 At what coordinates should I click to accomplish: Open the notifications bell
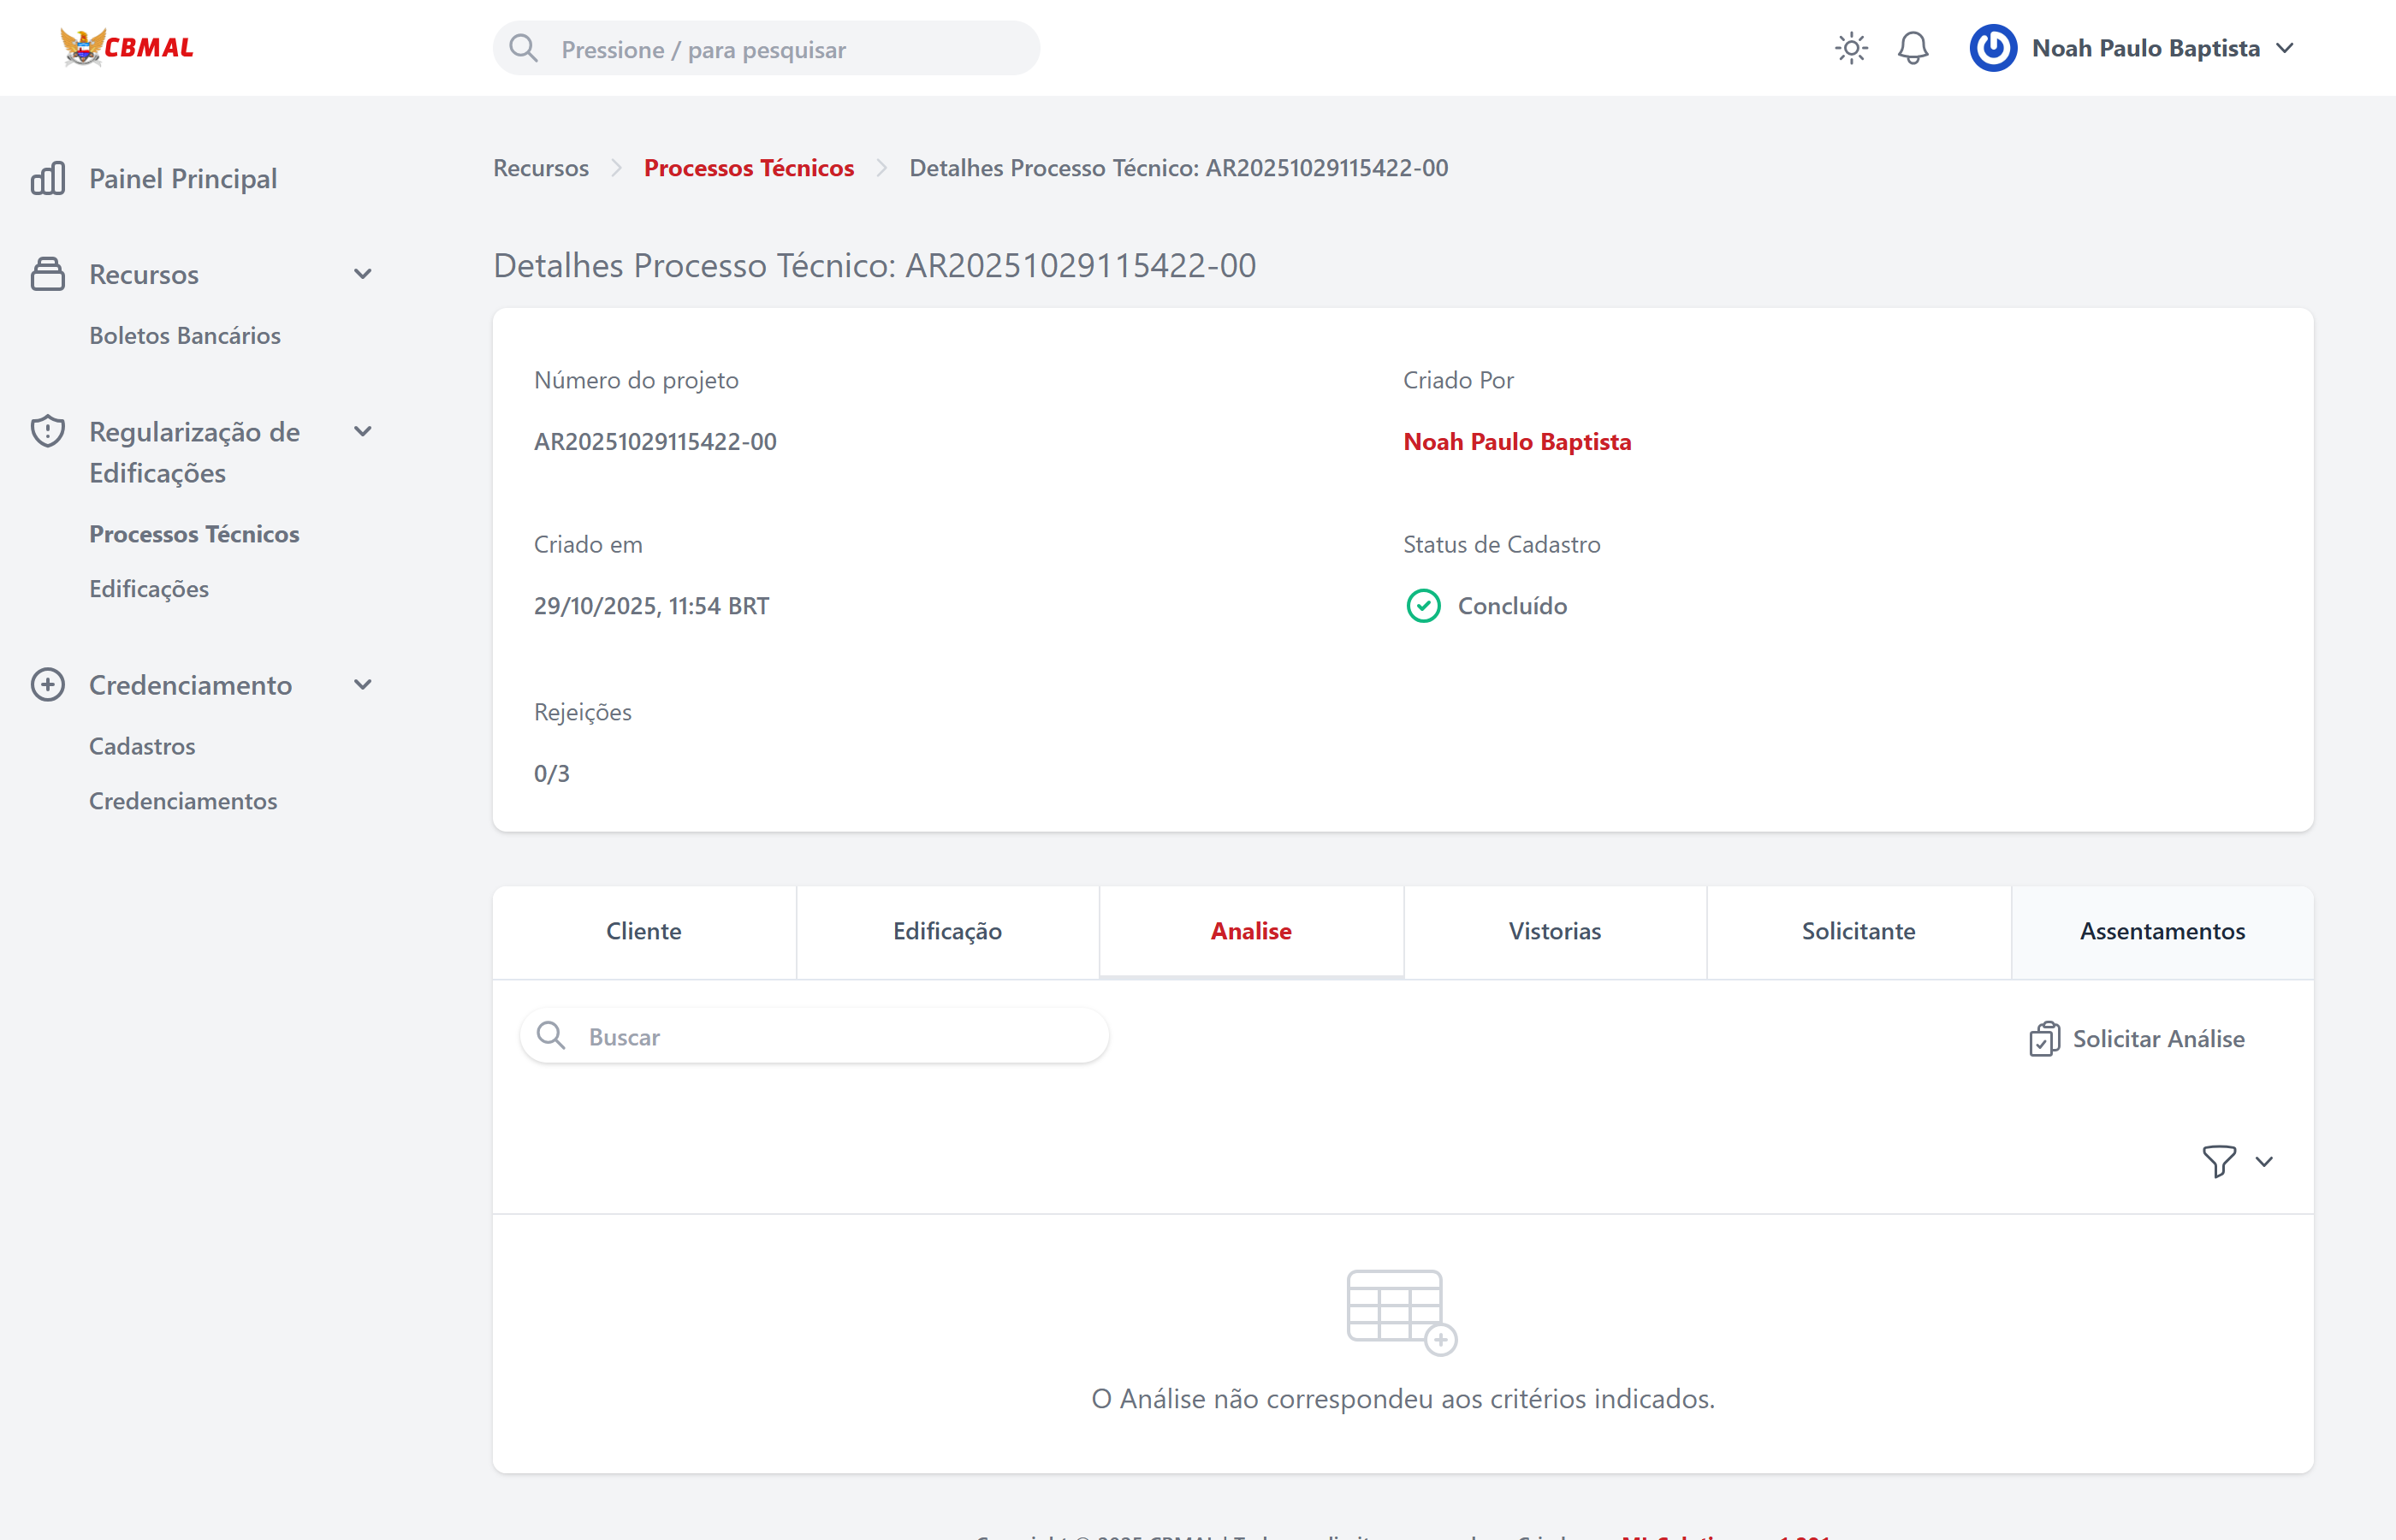pyautogui.click(x=1912, y=48)
